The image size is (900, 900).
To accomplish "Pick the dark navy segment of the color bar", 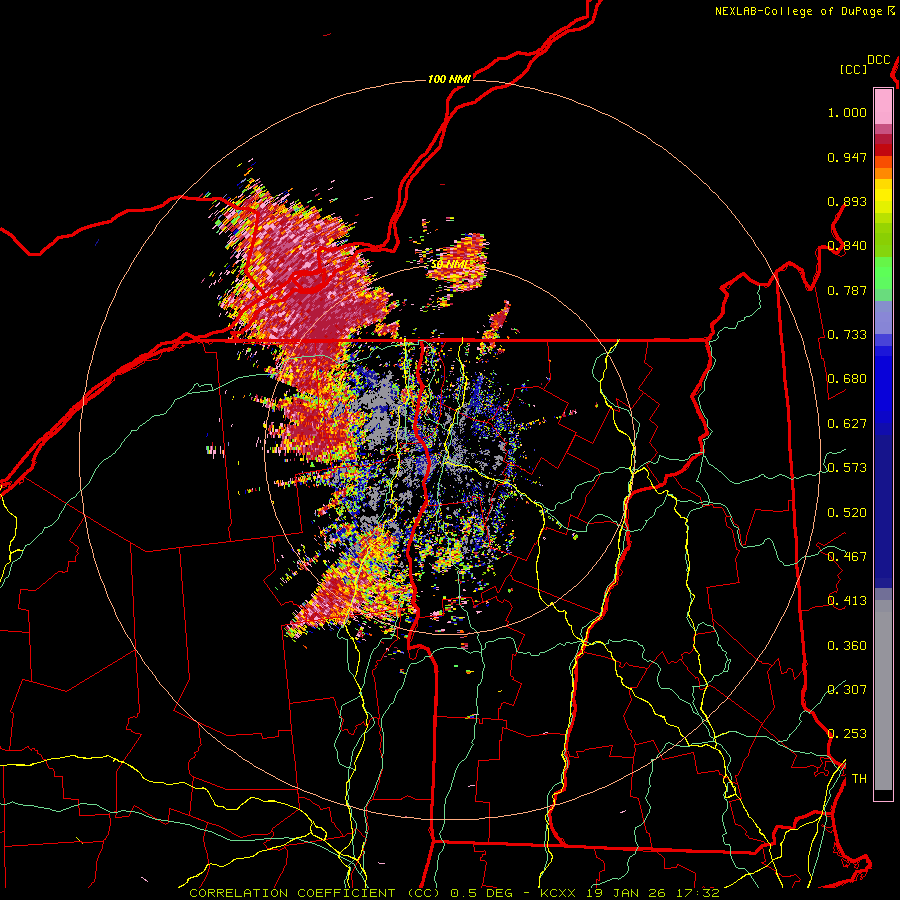I will click(x=883, y=511).
